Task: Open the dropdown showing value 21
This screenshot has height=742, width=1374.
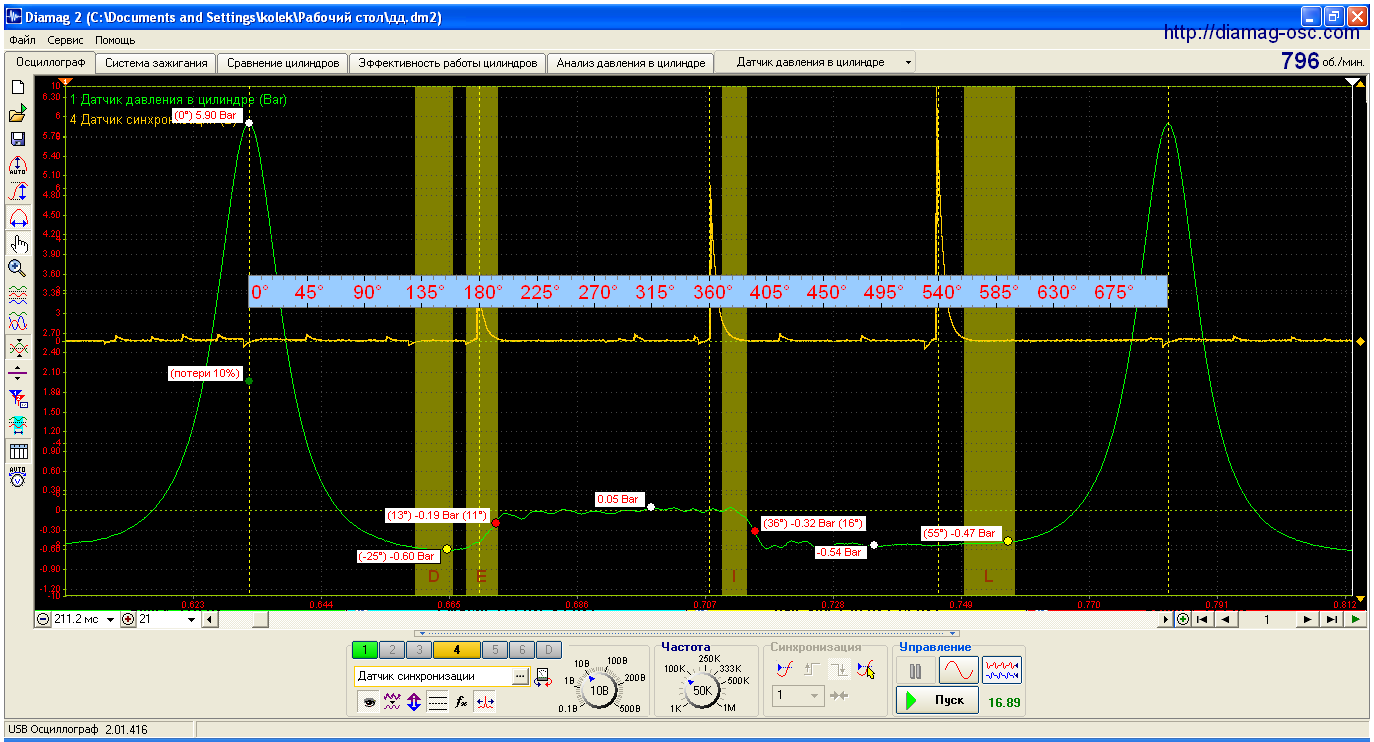Action: click(x=192, y=619)
